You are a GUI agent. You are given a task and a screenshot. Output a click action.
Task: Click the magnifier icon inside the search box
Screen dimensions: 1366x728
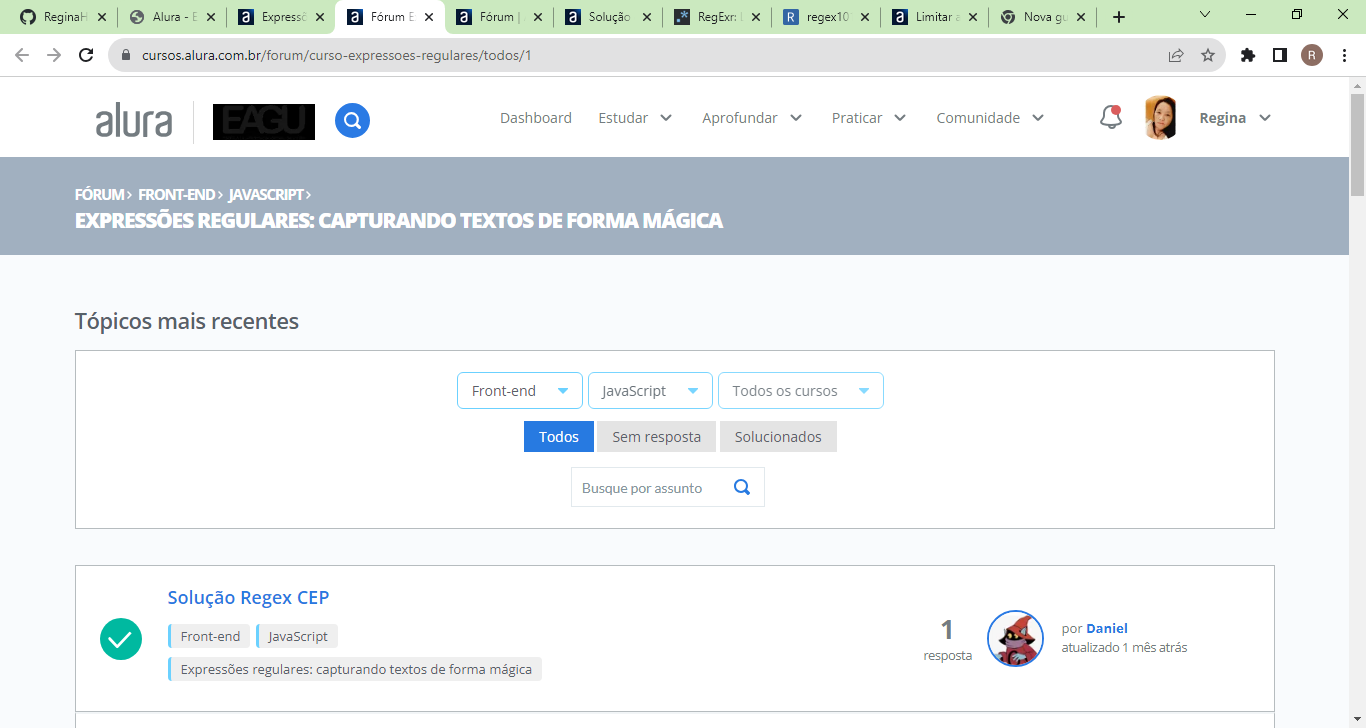click(742, 487)
